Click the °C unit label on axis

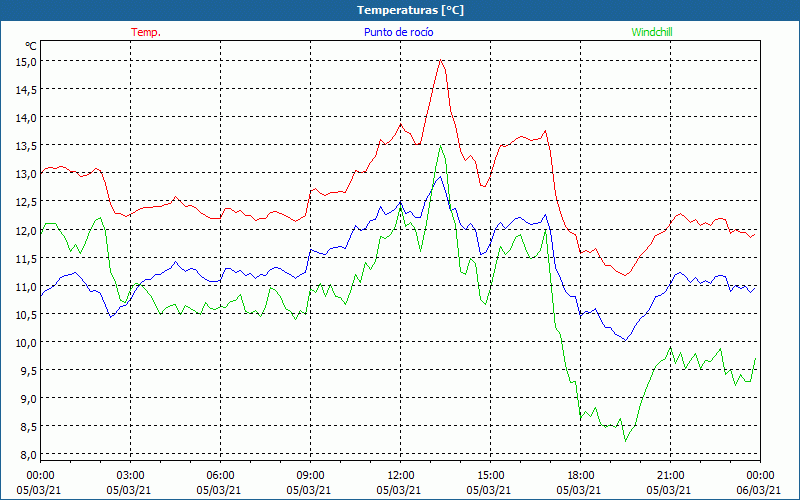click(31, 46)
